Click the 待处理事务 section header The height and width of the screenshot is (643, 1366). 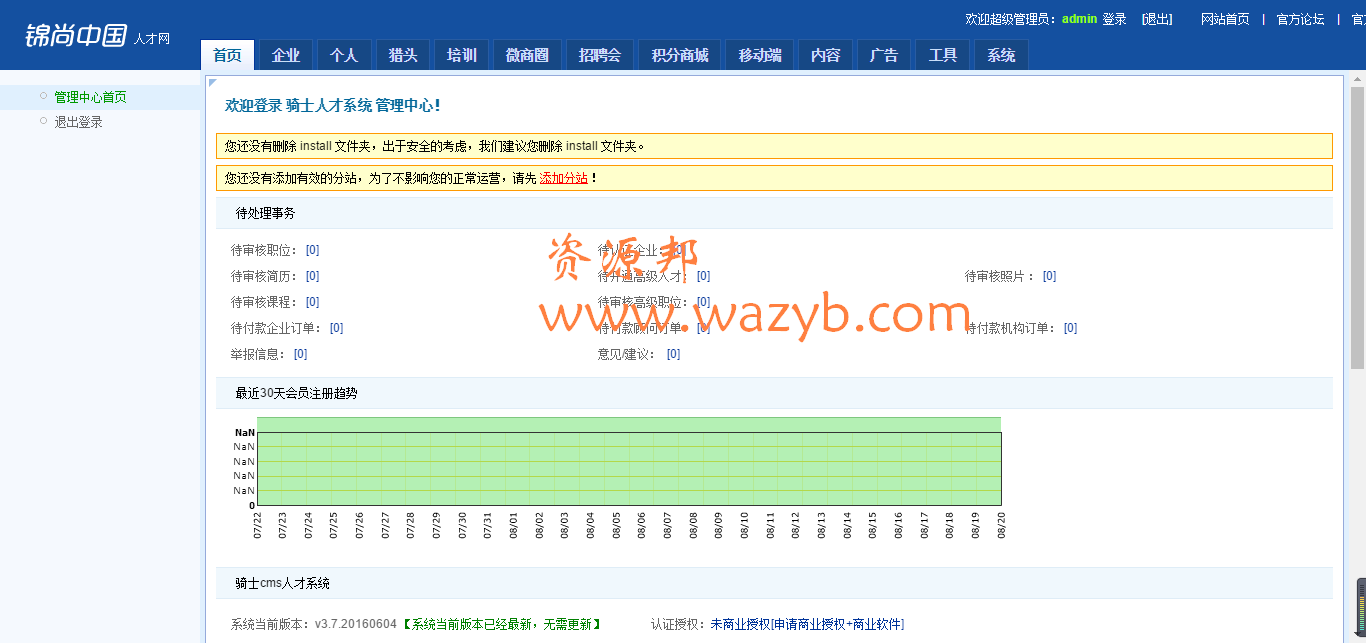point(774,213)
